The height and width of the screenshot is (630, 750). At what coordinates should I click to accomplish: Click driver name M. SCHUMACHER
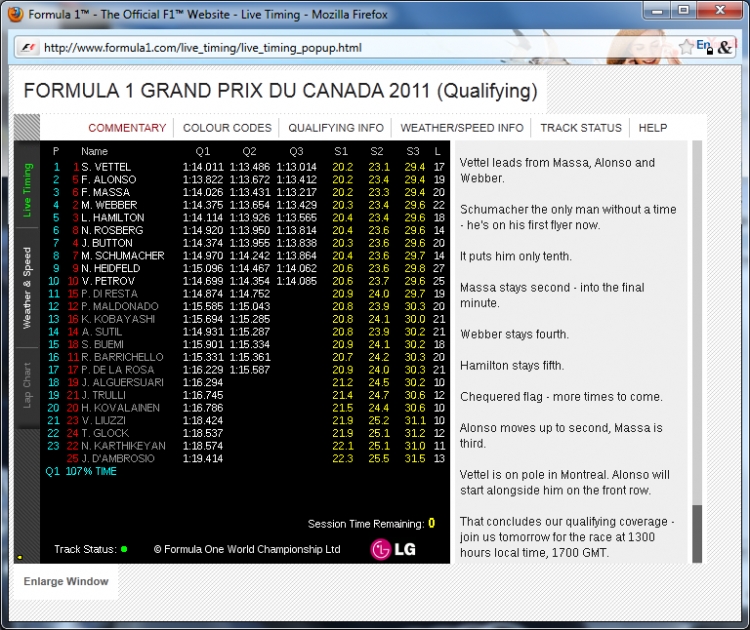coord(123,255)
